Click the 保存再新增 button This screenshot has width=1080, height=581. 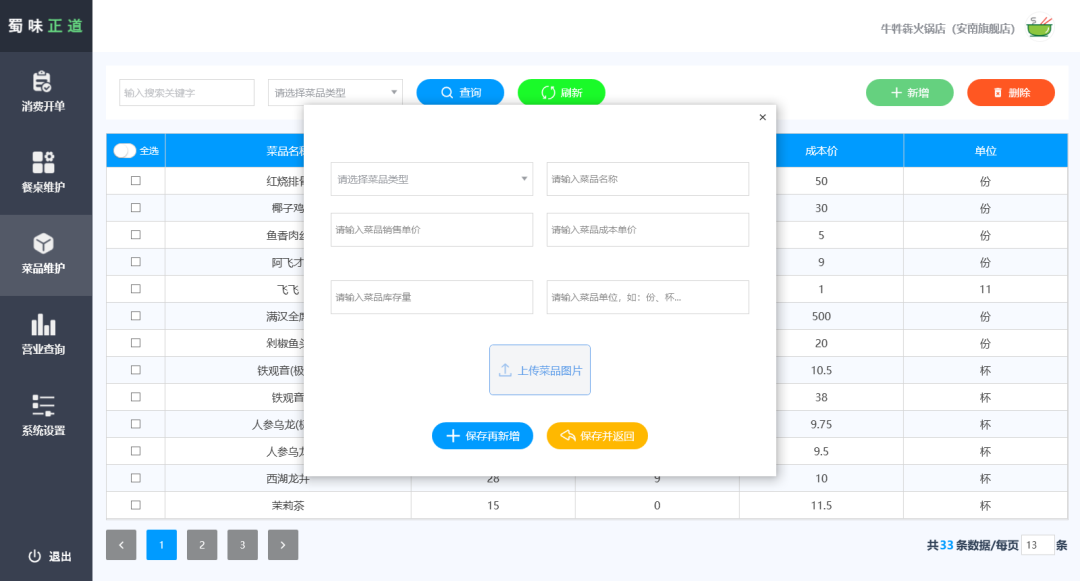tap(483, 435)
